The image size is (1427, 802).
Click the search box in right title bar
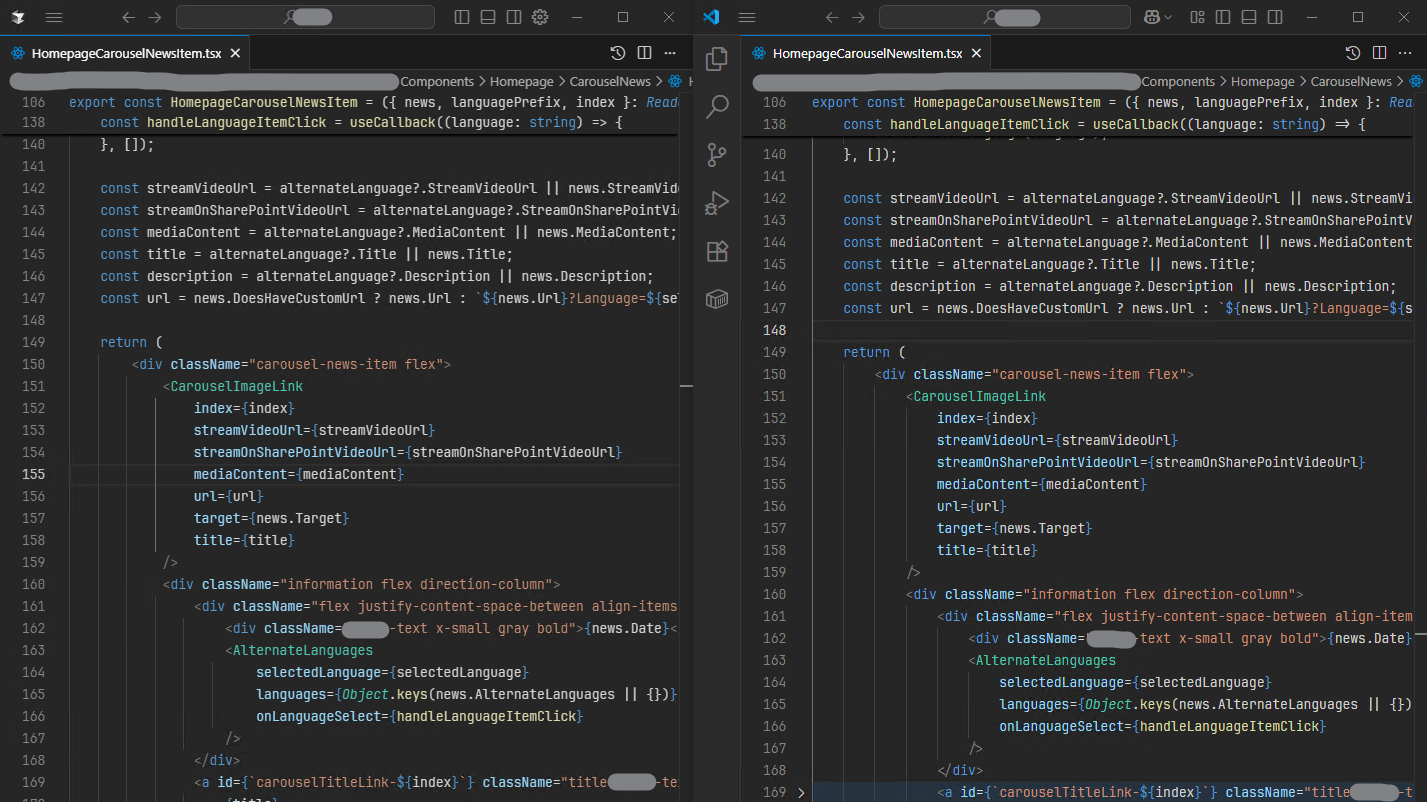pos(1007,17)
